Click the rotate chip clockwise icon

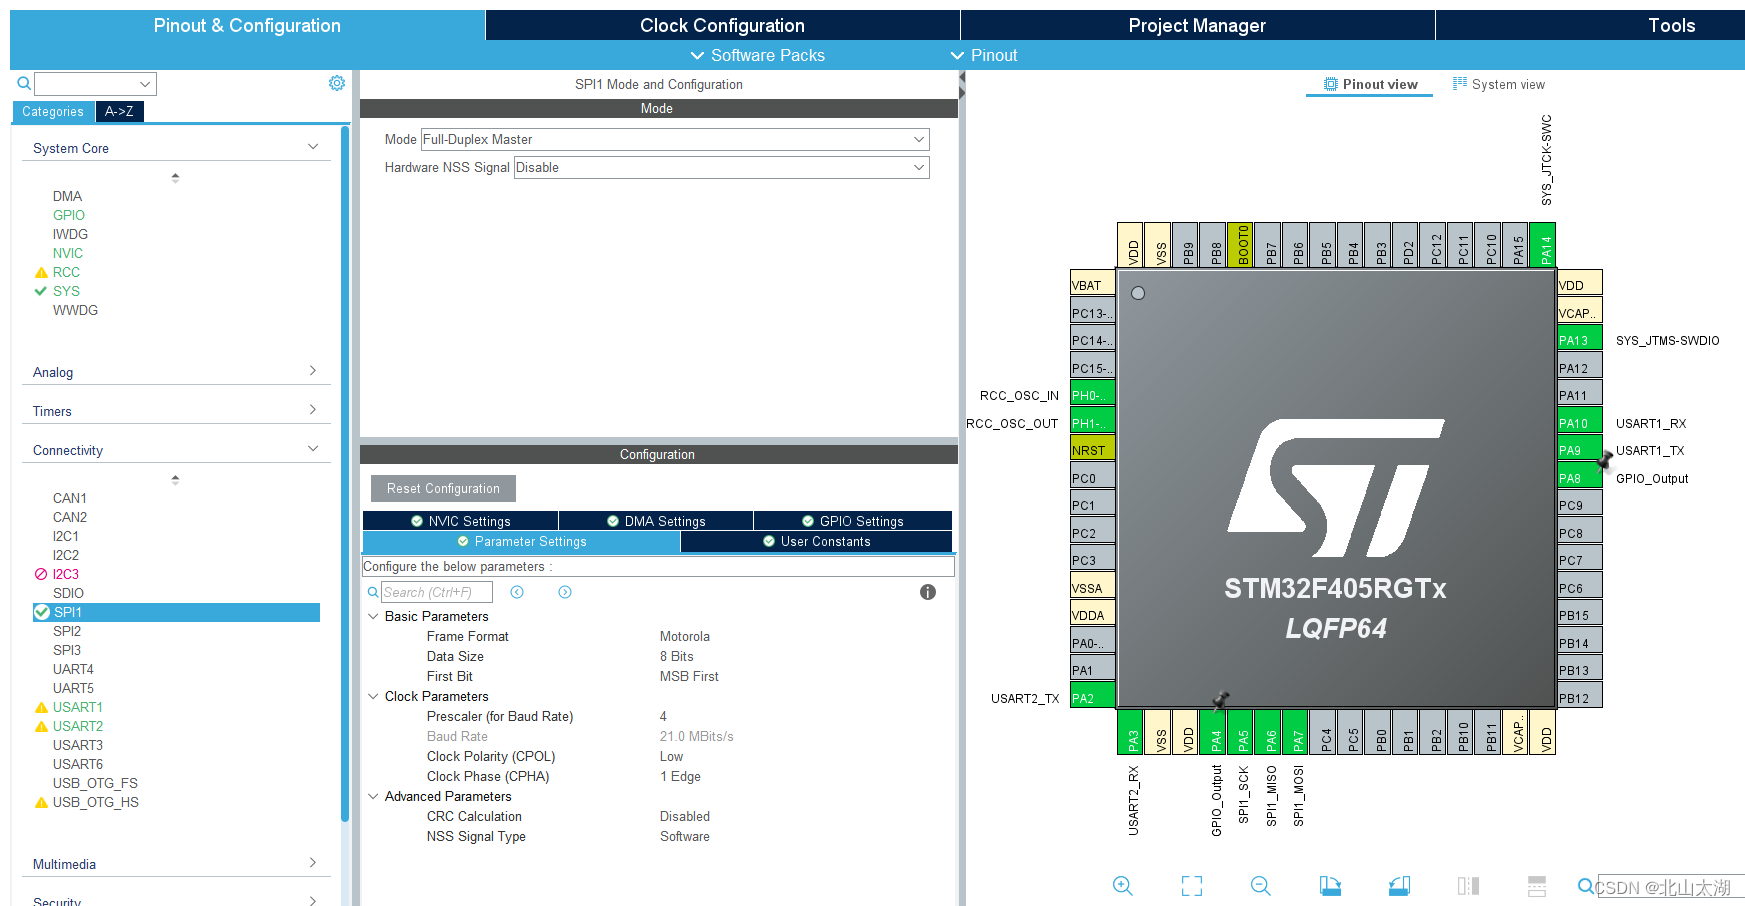point(1330,886)
